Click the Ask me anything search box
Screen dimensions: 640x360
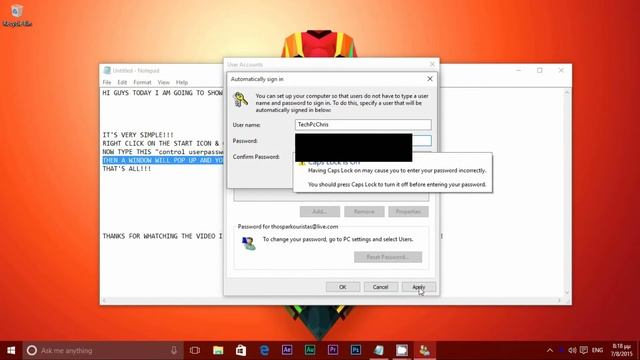click(x=103, y=350)
